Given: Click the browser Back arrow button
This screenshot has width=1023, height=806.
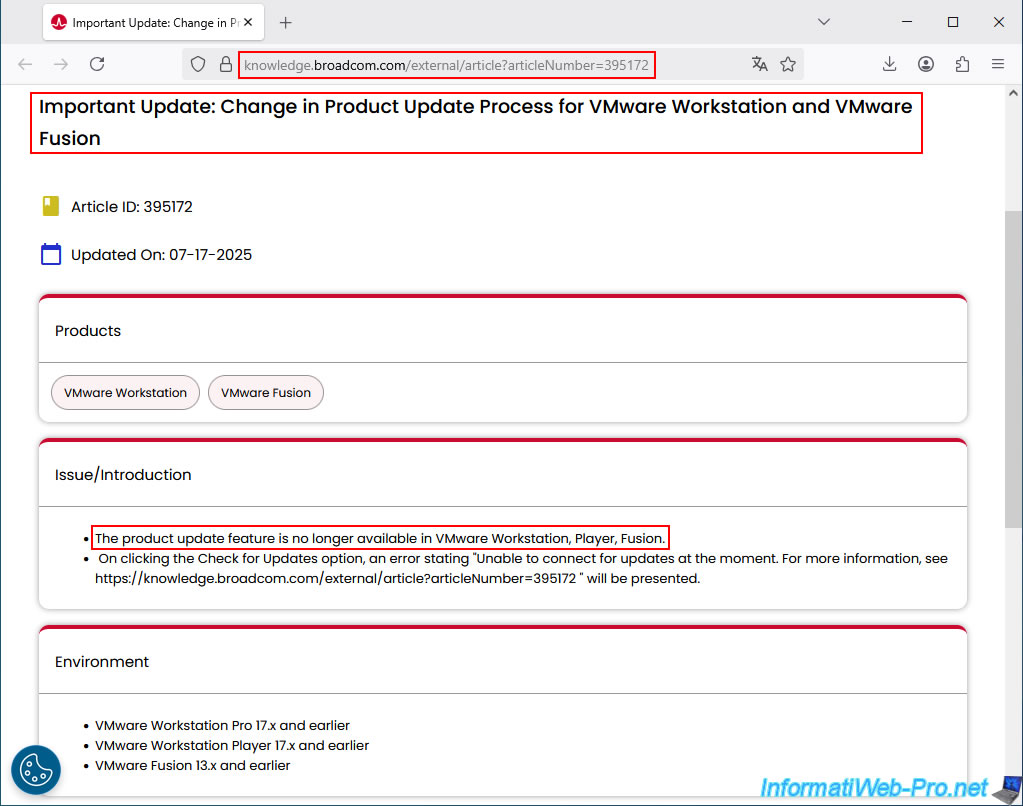Looking at the screenshot, I should coord(26,64).
